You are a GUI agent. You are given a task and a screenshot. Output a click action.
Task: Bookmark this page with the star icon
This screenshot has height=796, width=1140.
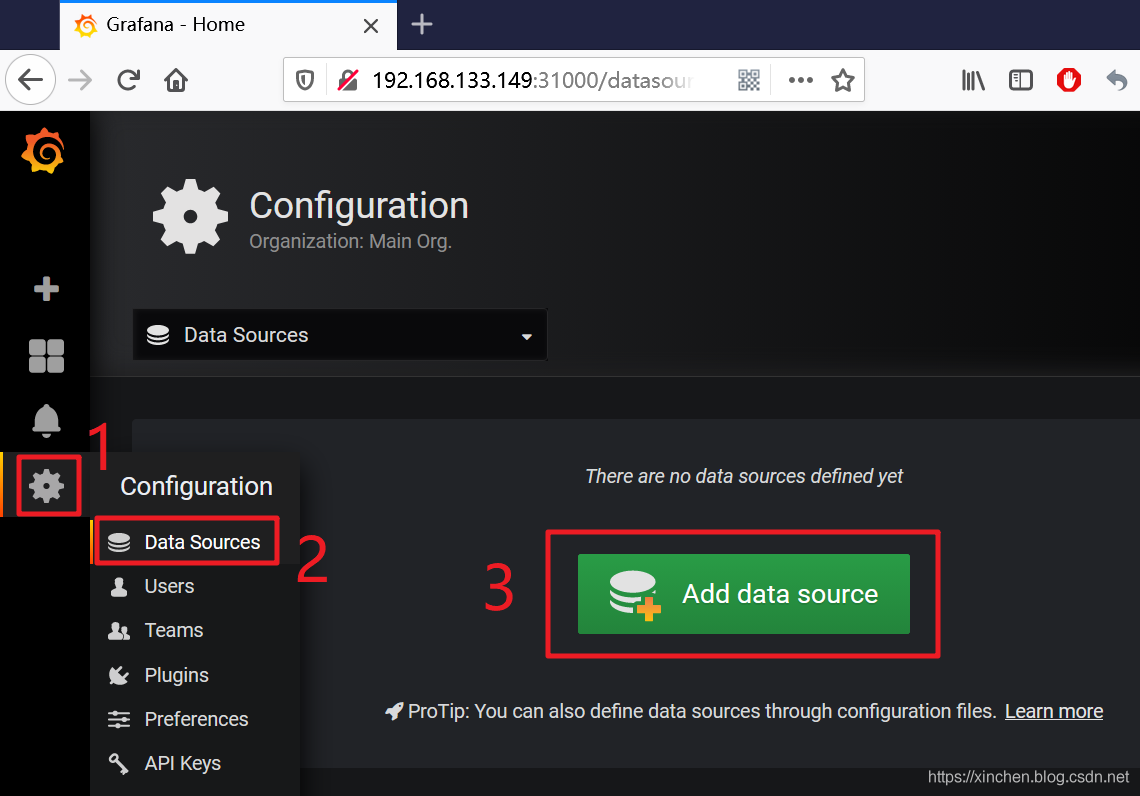click(x=843, y=80)
